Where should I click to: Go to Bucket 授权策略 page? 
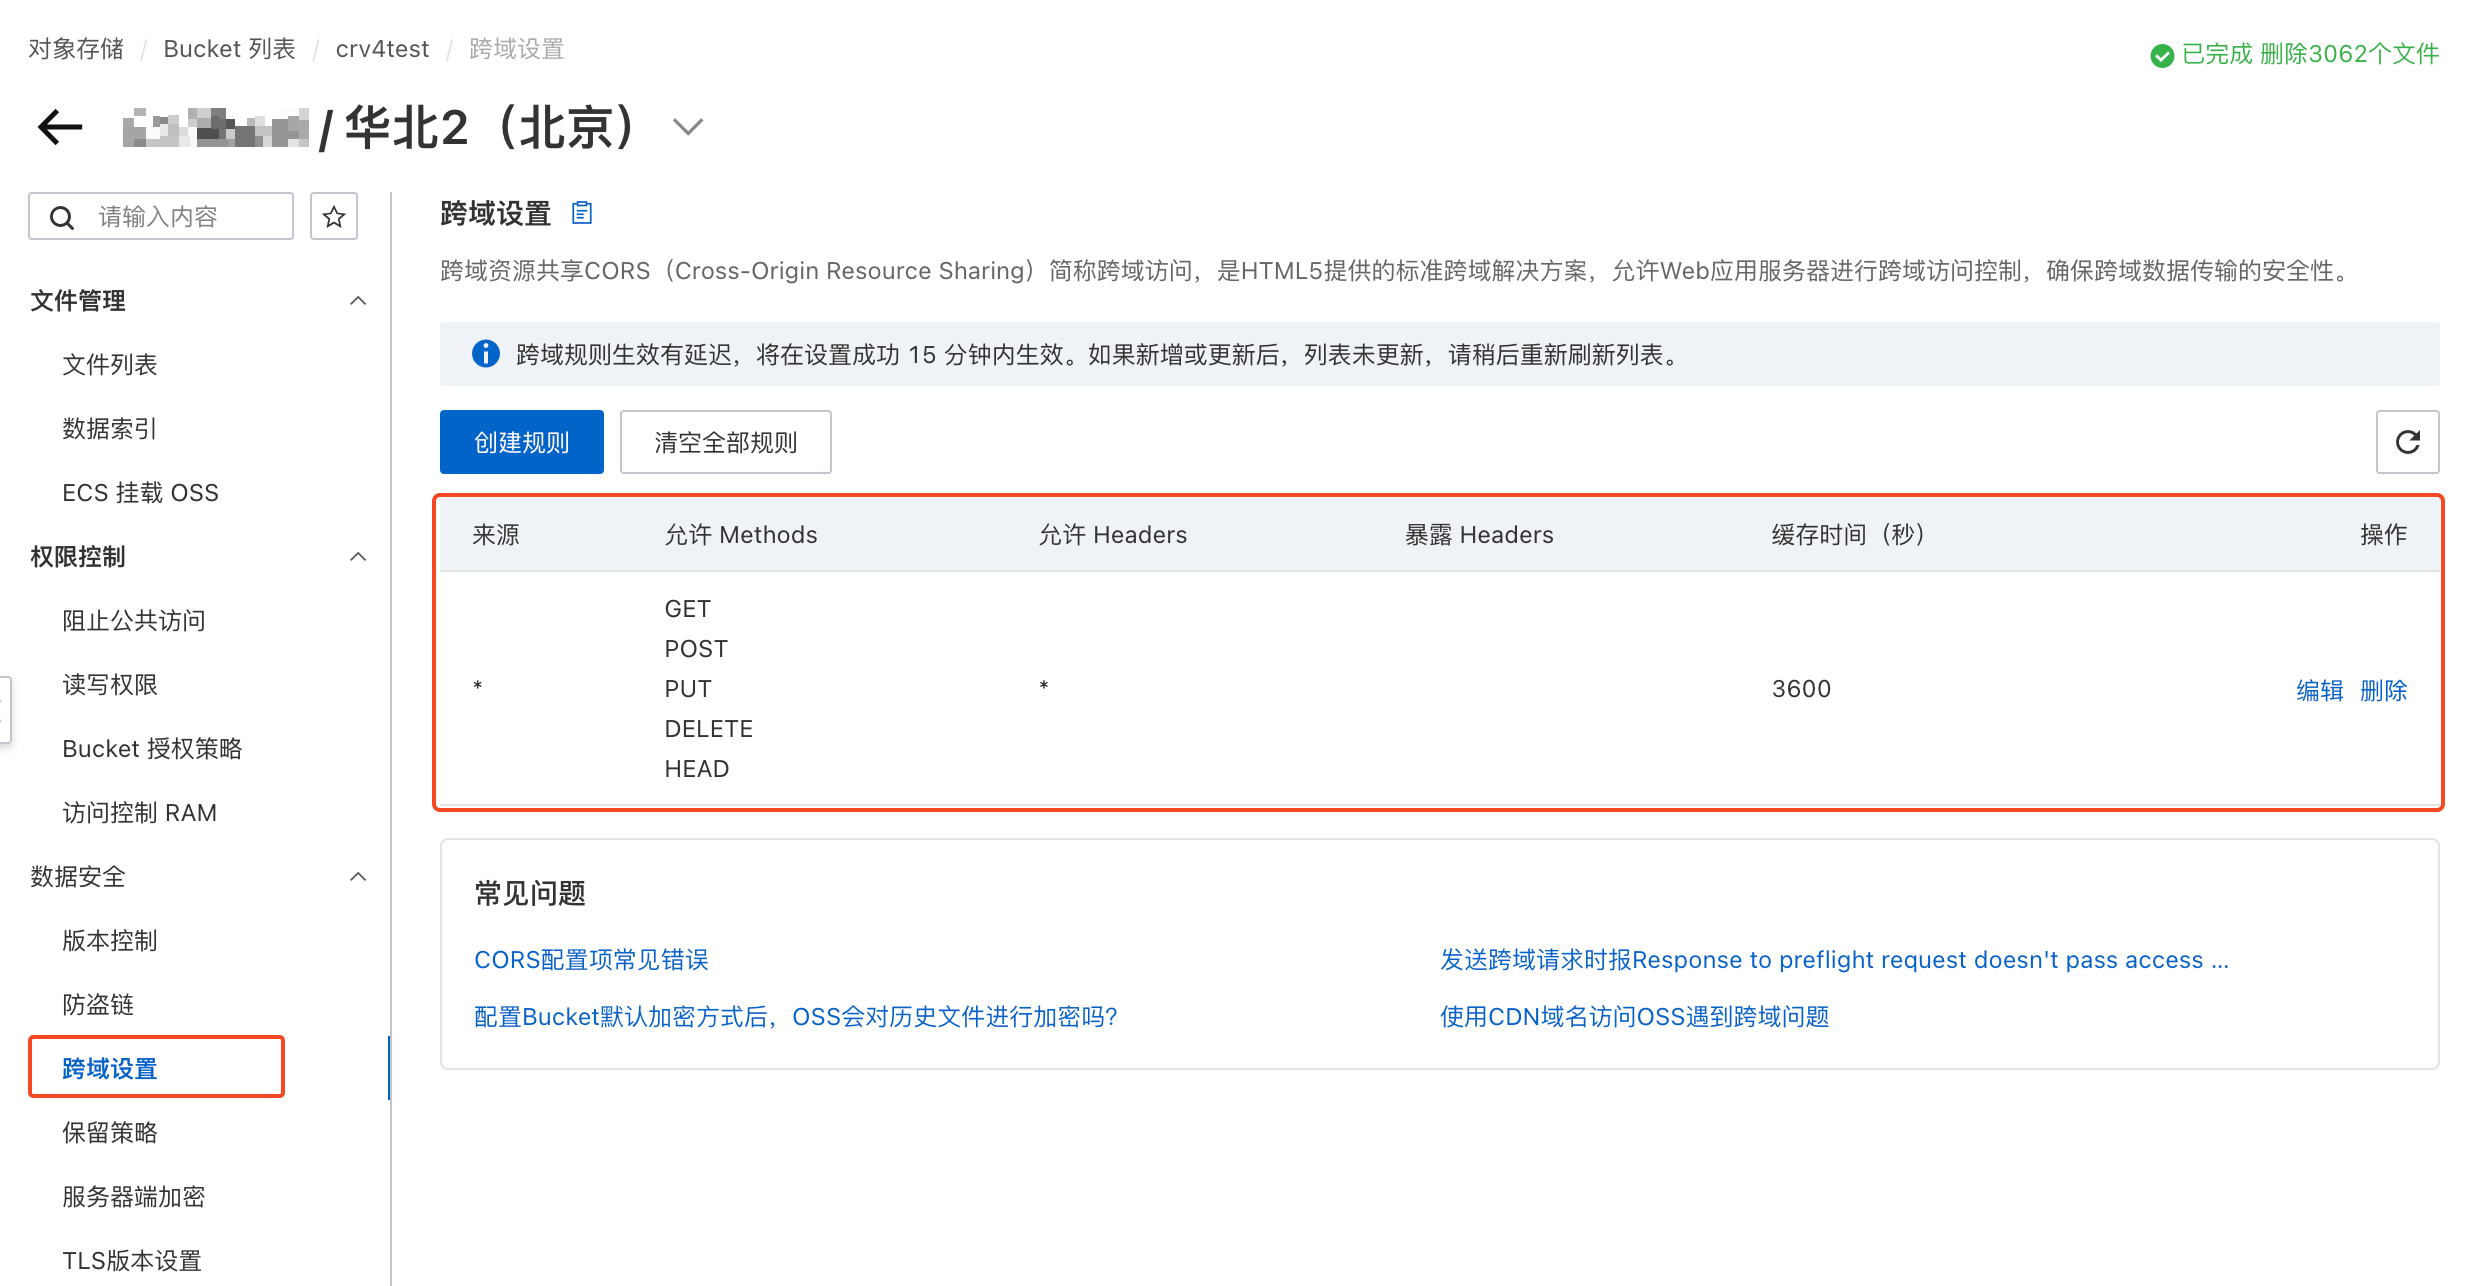point(152,749)
